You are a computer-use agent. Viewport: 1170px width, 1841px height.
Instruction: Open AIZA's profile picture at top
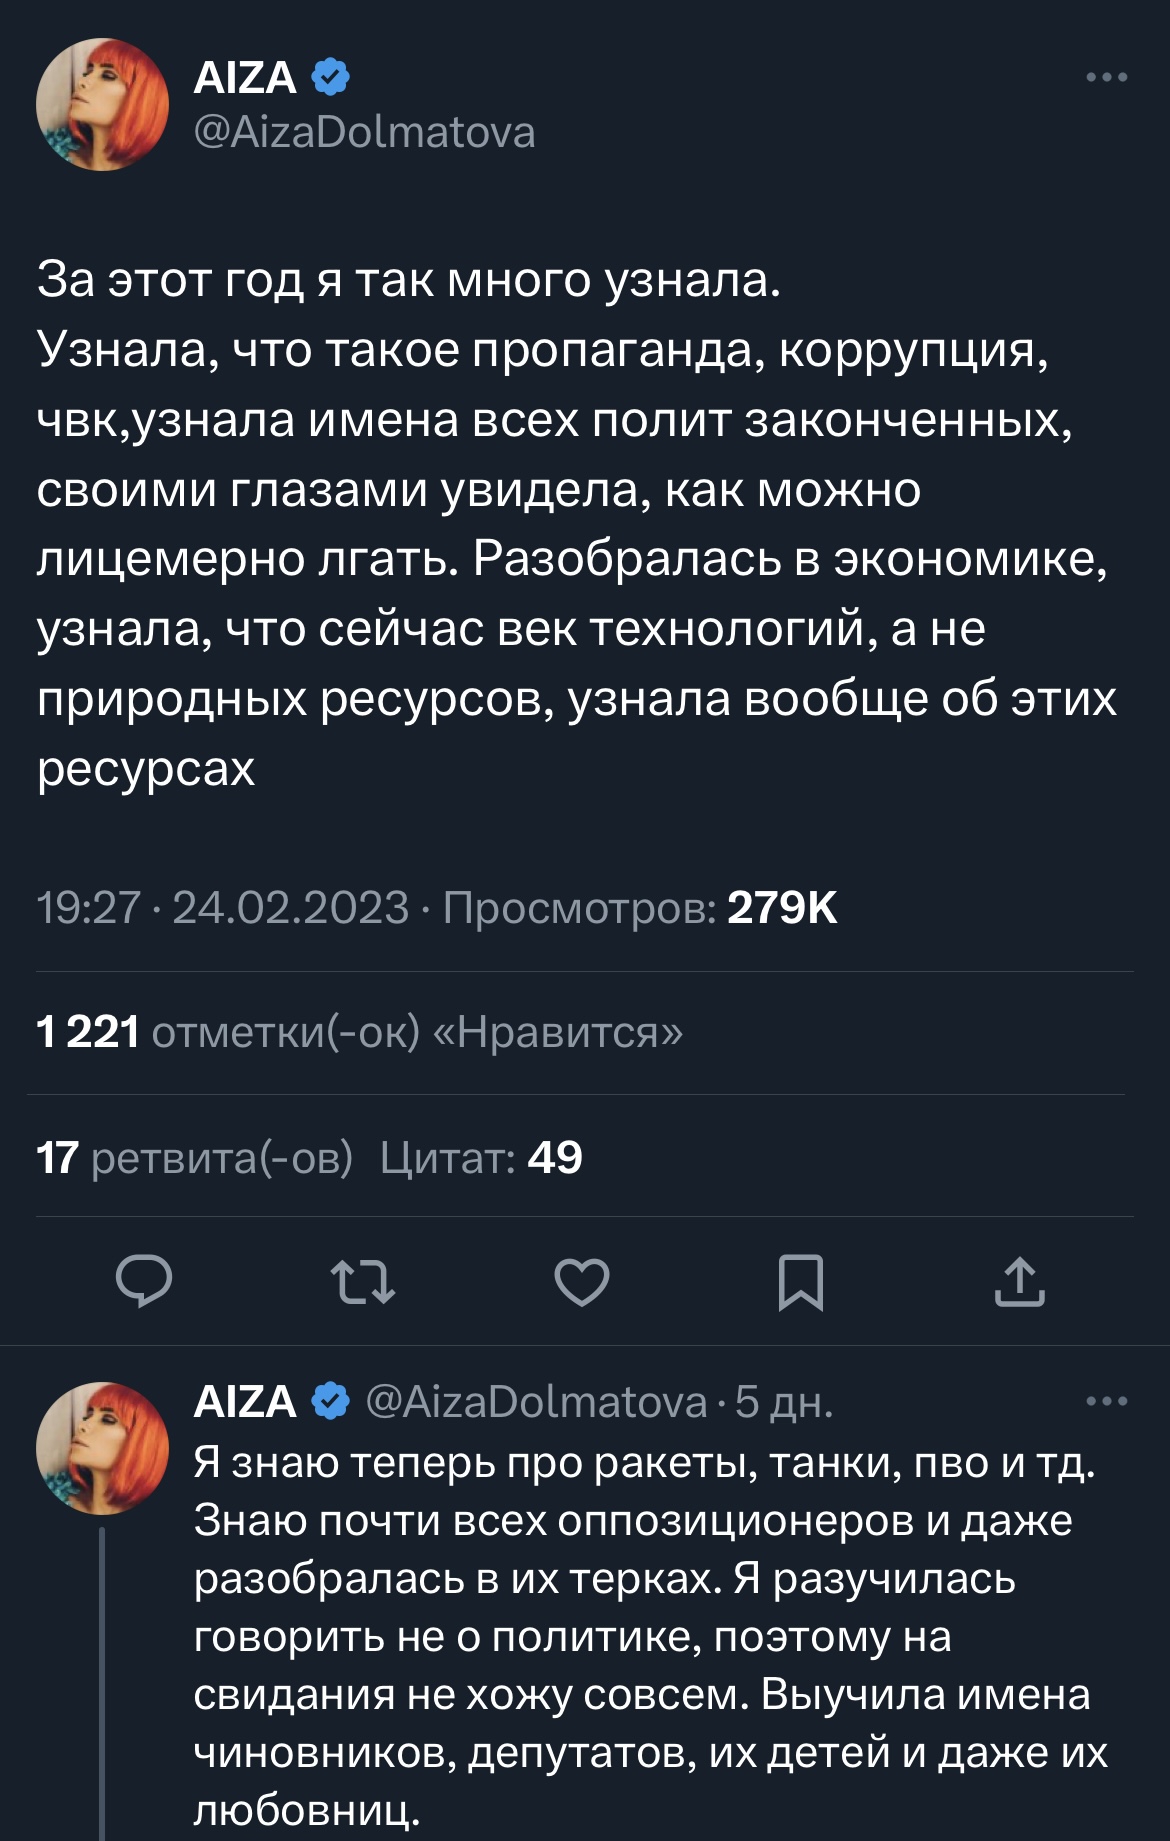coord(102,104)
